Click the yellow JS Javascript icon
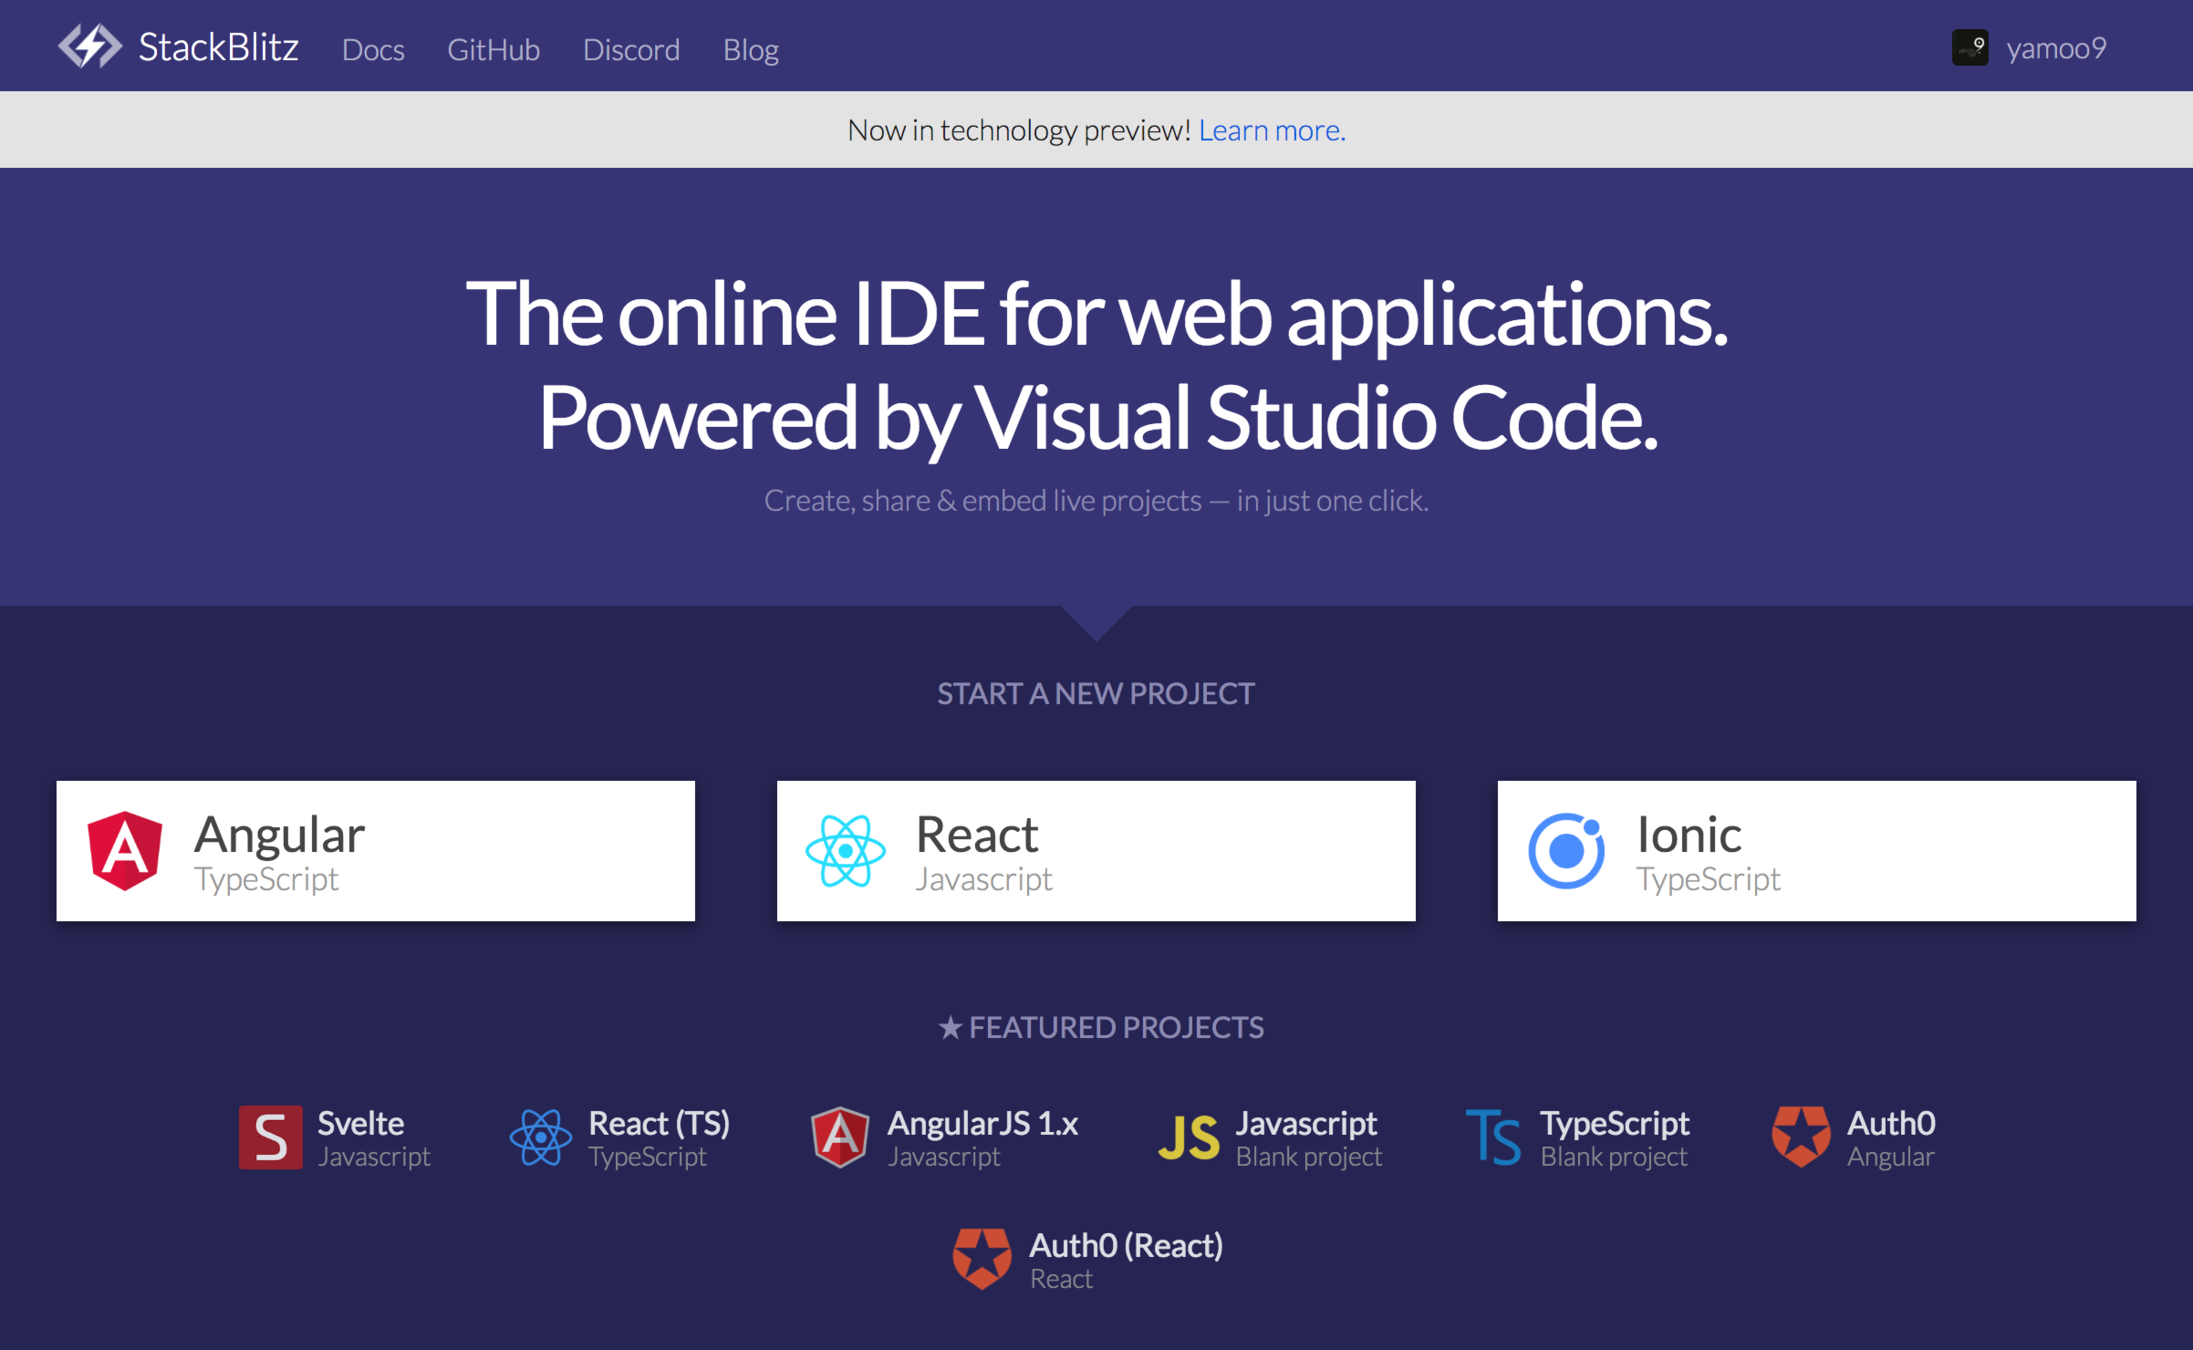 pyautogui.click(x=1188, y=1138)
